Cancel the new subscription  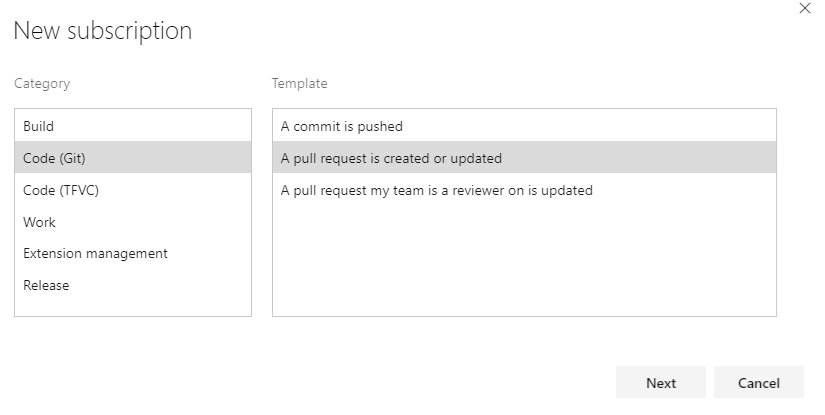click(x=758, y=383)
